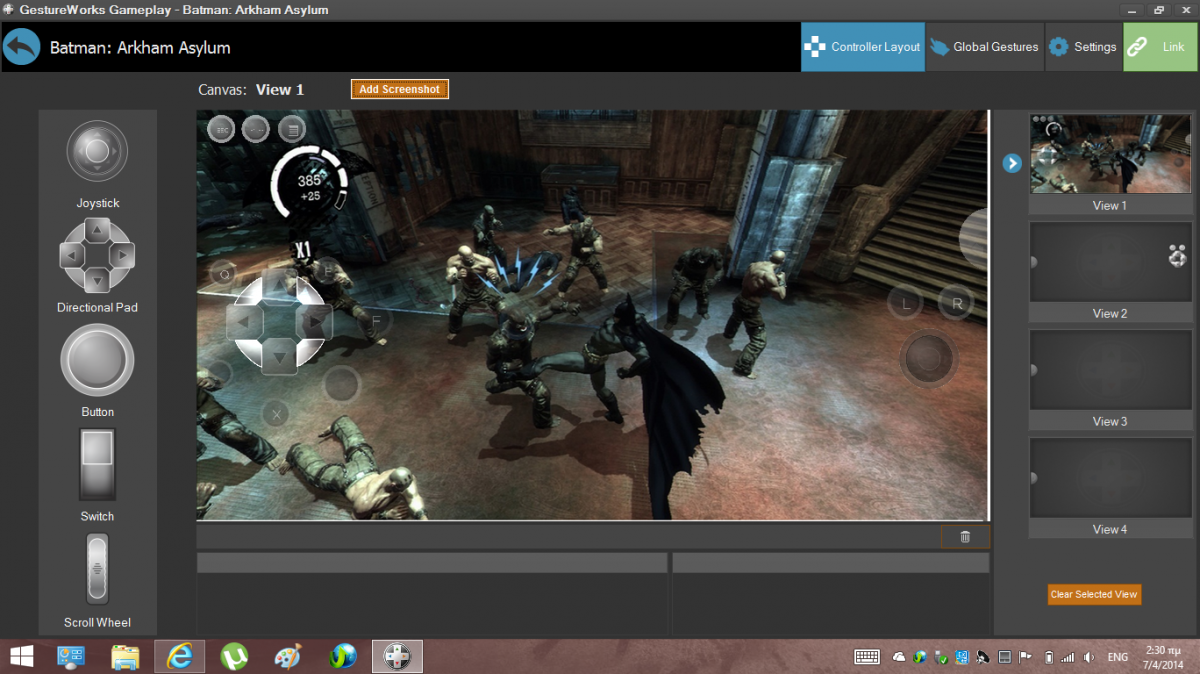The height and width of the screenshot is (674, 1200).
Task: Click the Clear Selected View button
Action: pos(1094,594)
